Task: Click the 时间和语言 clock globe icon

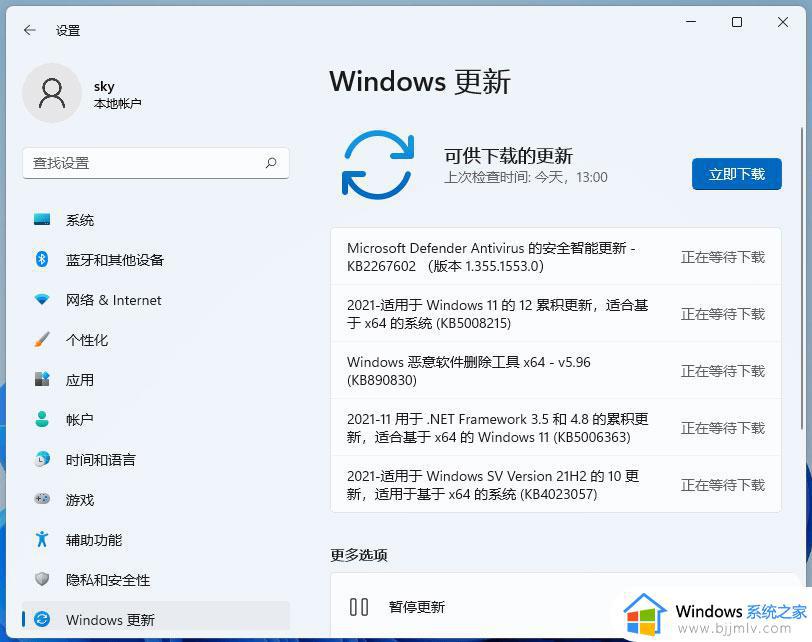Action: 42,459
